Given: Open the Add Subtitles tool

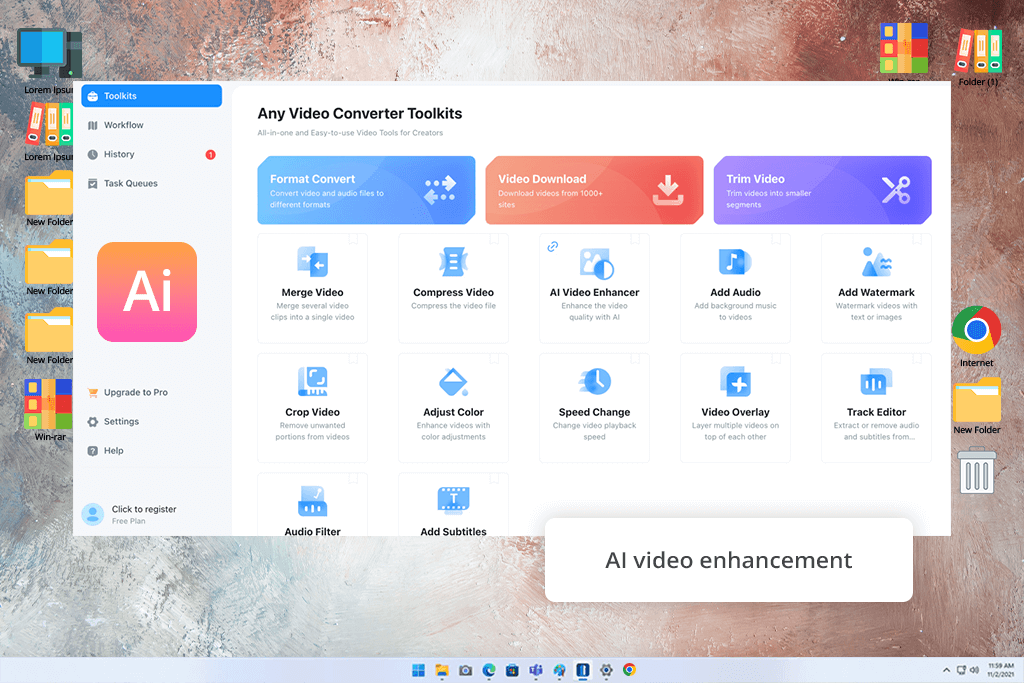Looking at the screenshot, I should click(x=453, y=505).
